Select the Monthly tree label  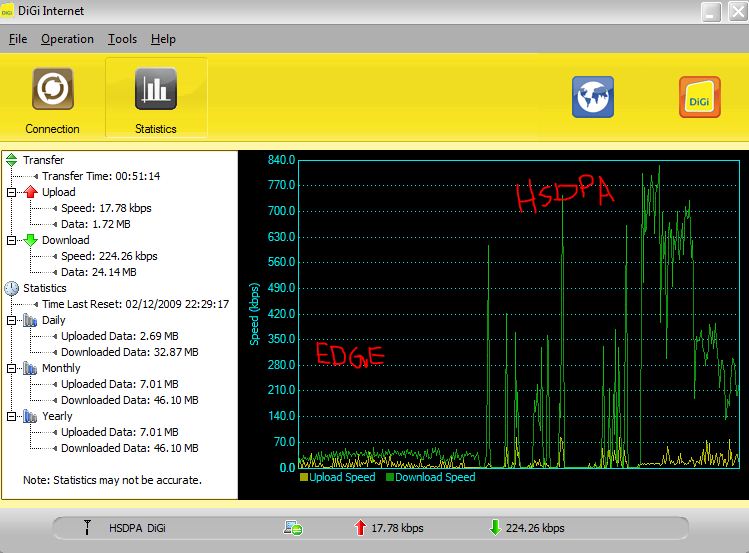coord(61,368)
